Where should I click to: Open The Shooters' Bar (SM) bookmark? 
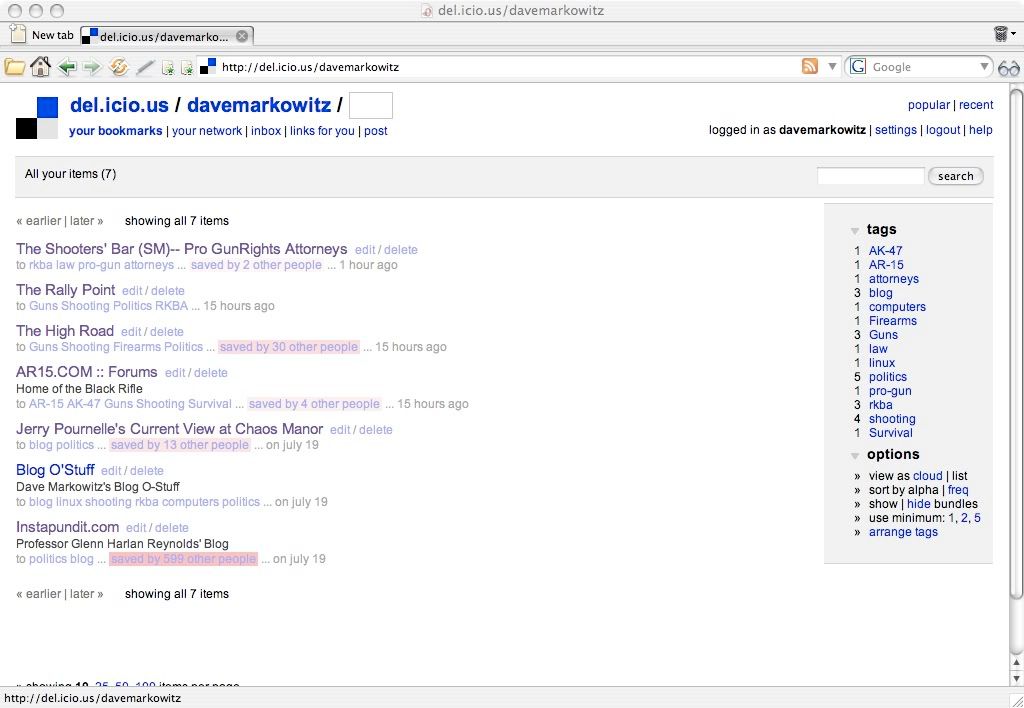point(182,249)
